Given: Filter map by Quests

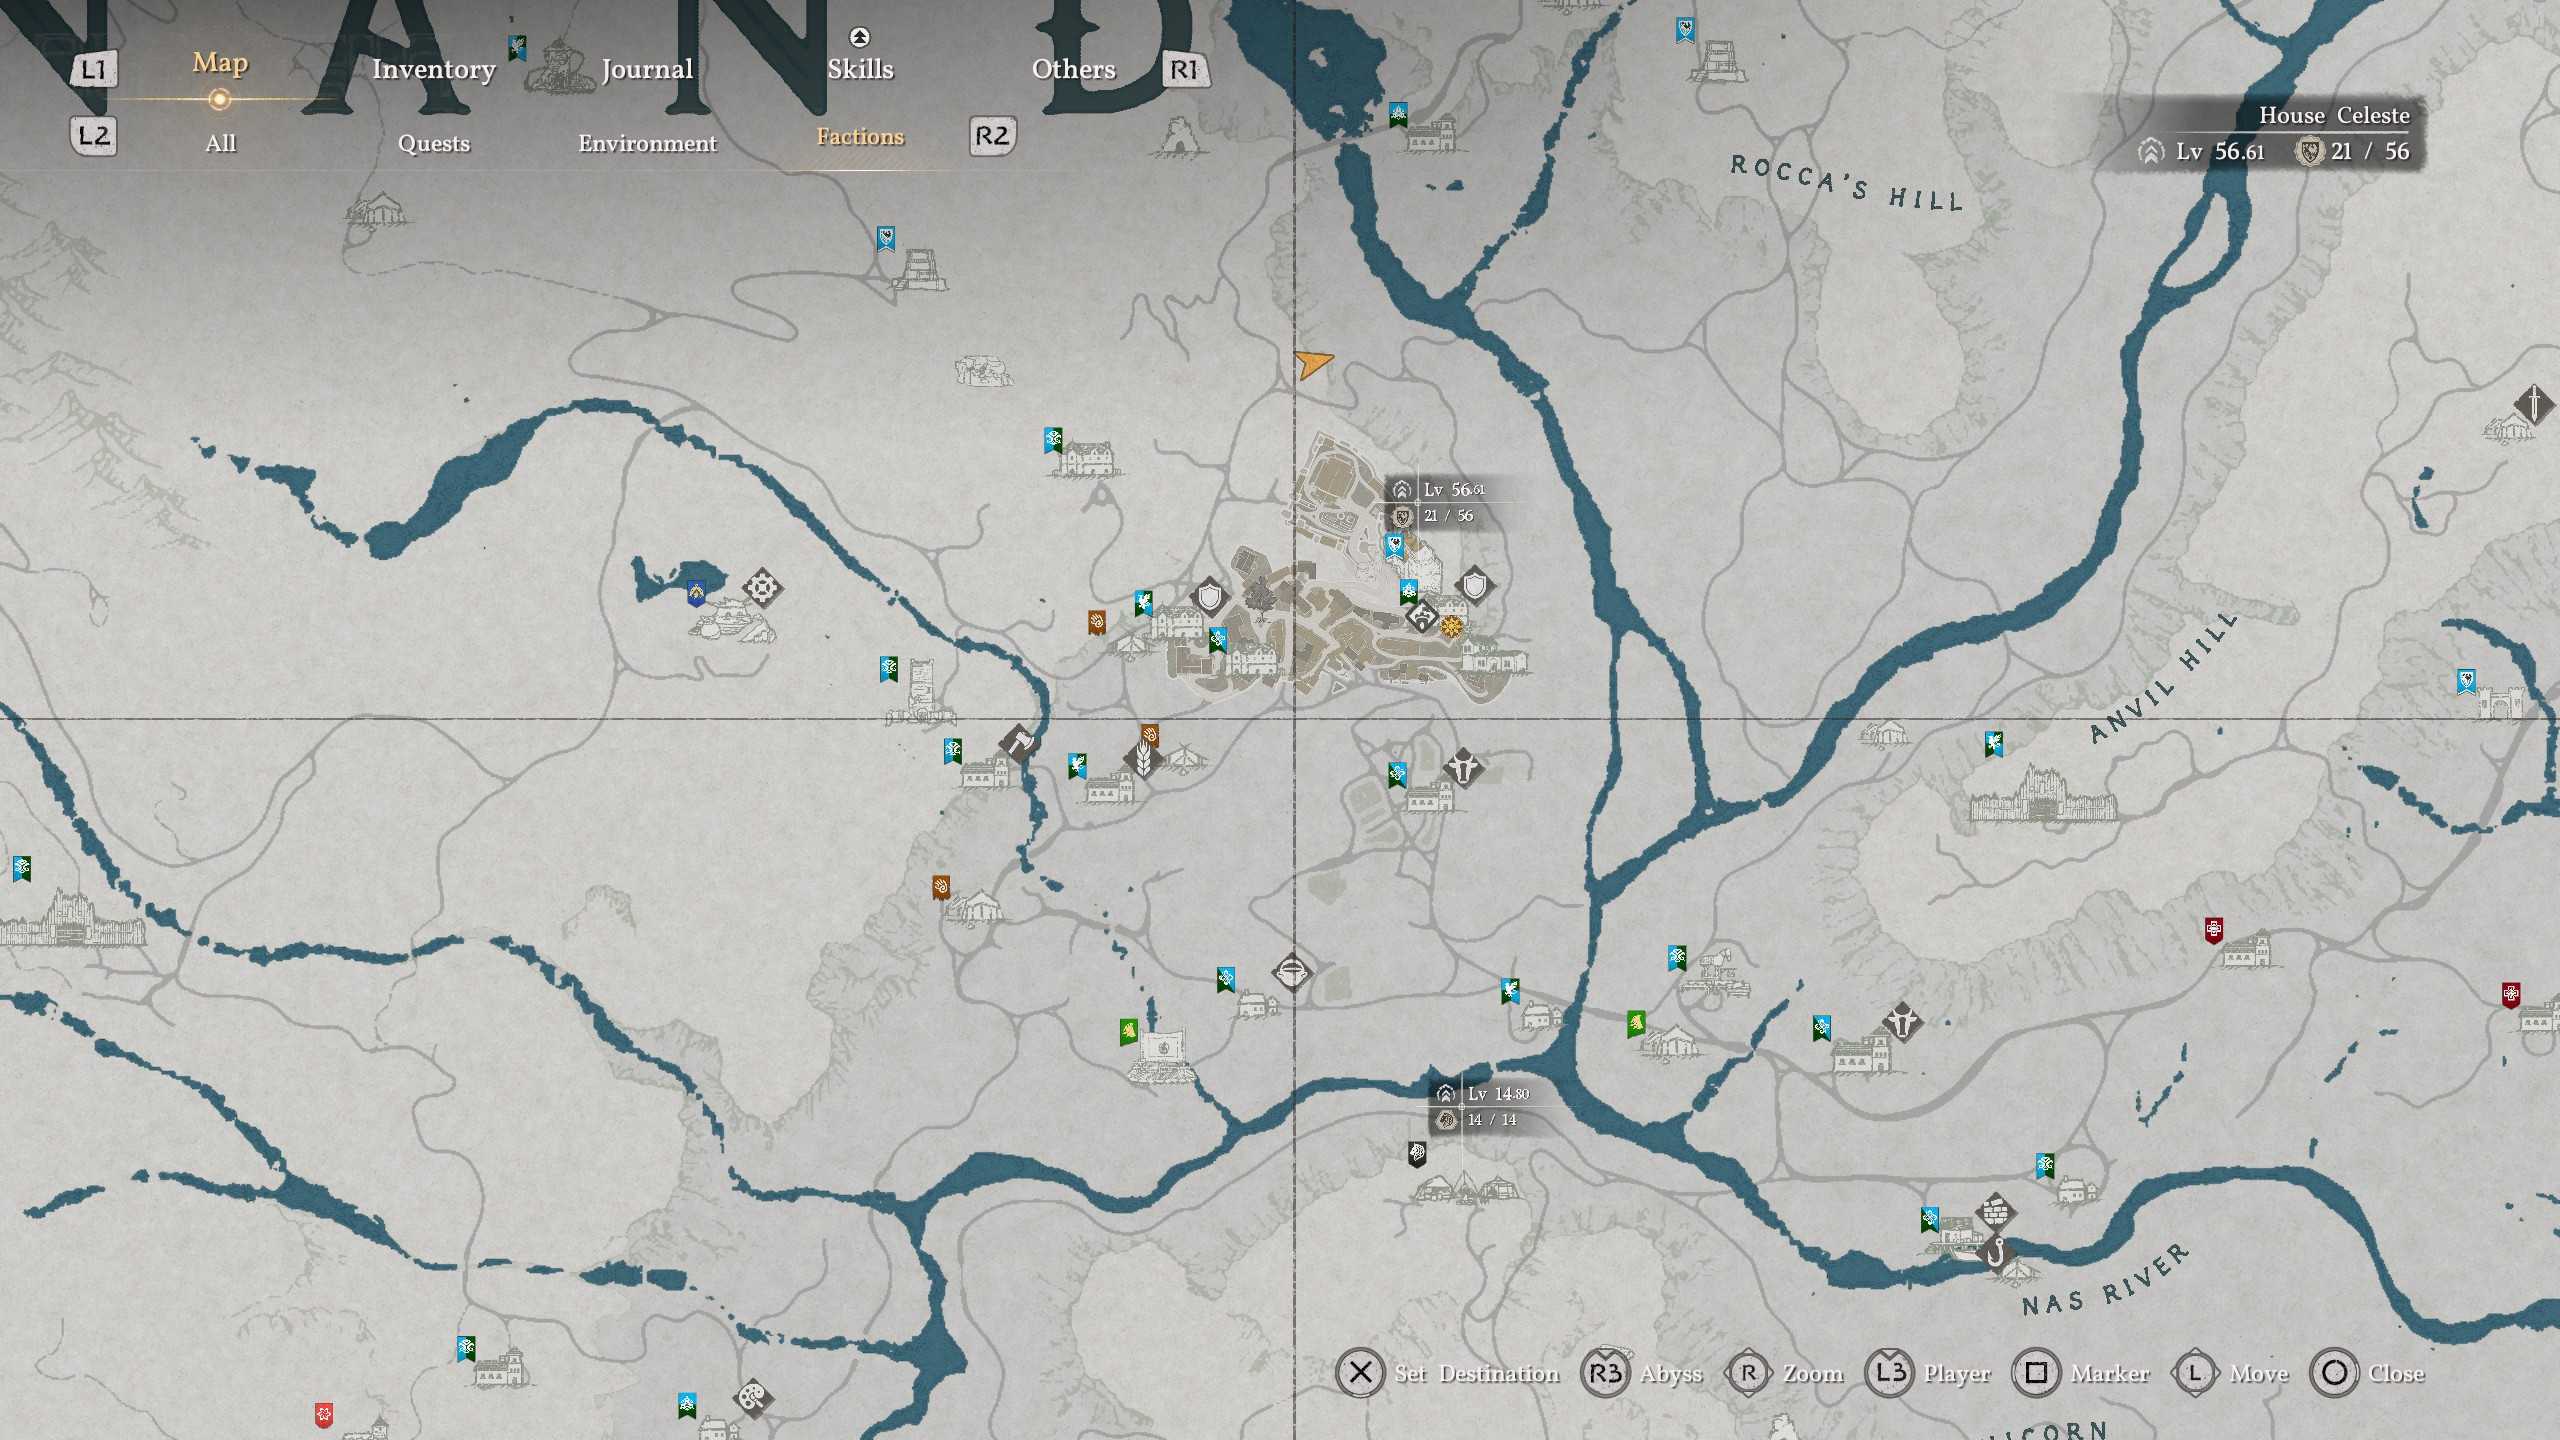Looking at the screenshot, I should (x=433, y=143).
